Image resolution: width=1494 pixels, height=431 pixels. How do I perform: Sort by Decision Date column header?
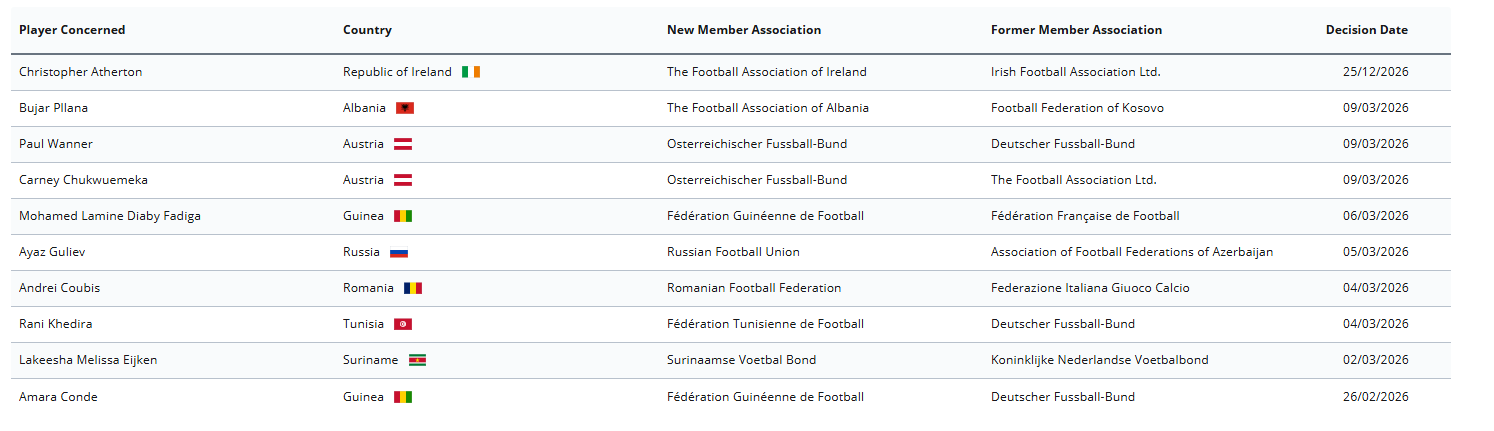pos(1366,30)
